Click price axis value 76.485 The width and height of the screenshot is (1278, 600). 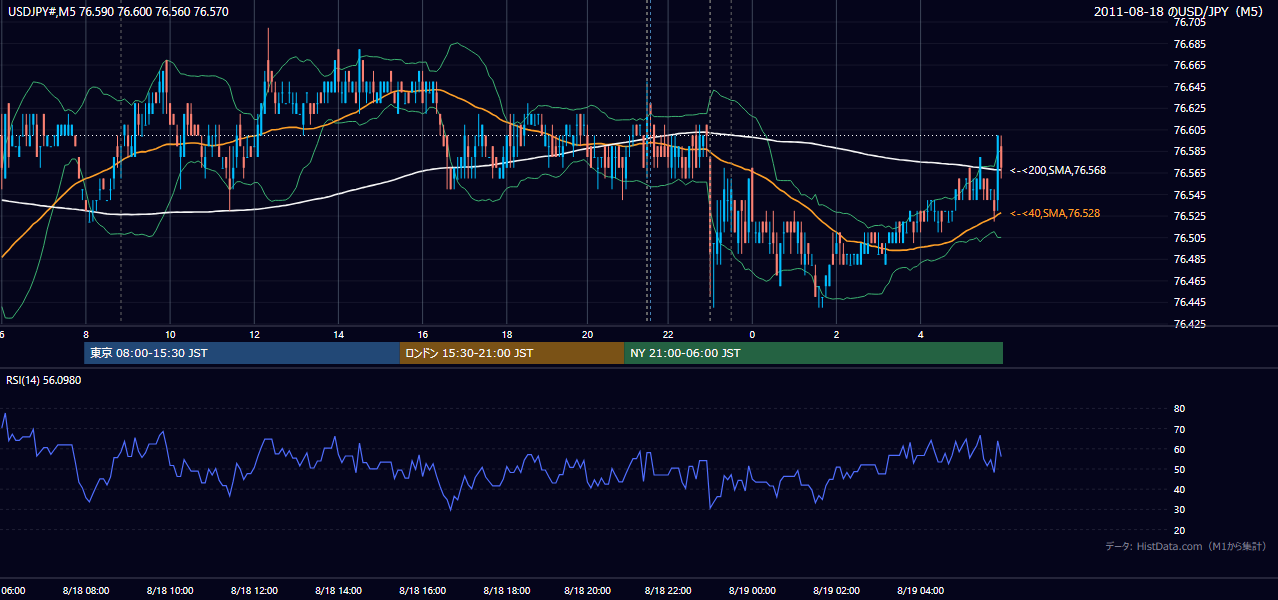click(1189, 260)
